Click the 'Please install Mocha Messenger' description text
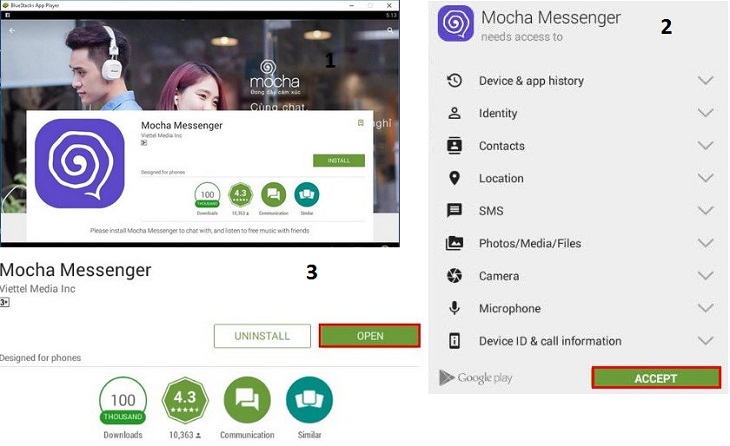Image resolution: width=730 pixels, height=446 pixels. click(x=200, y=230)
